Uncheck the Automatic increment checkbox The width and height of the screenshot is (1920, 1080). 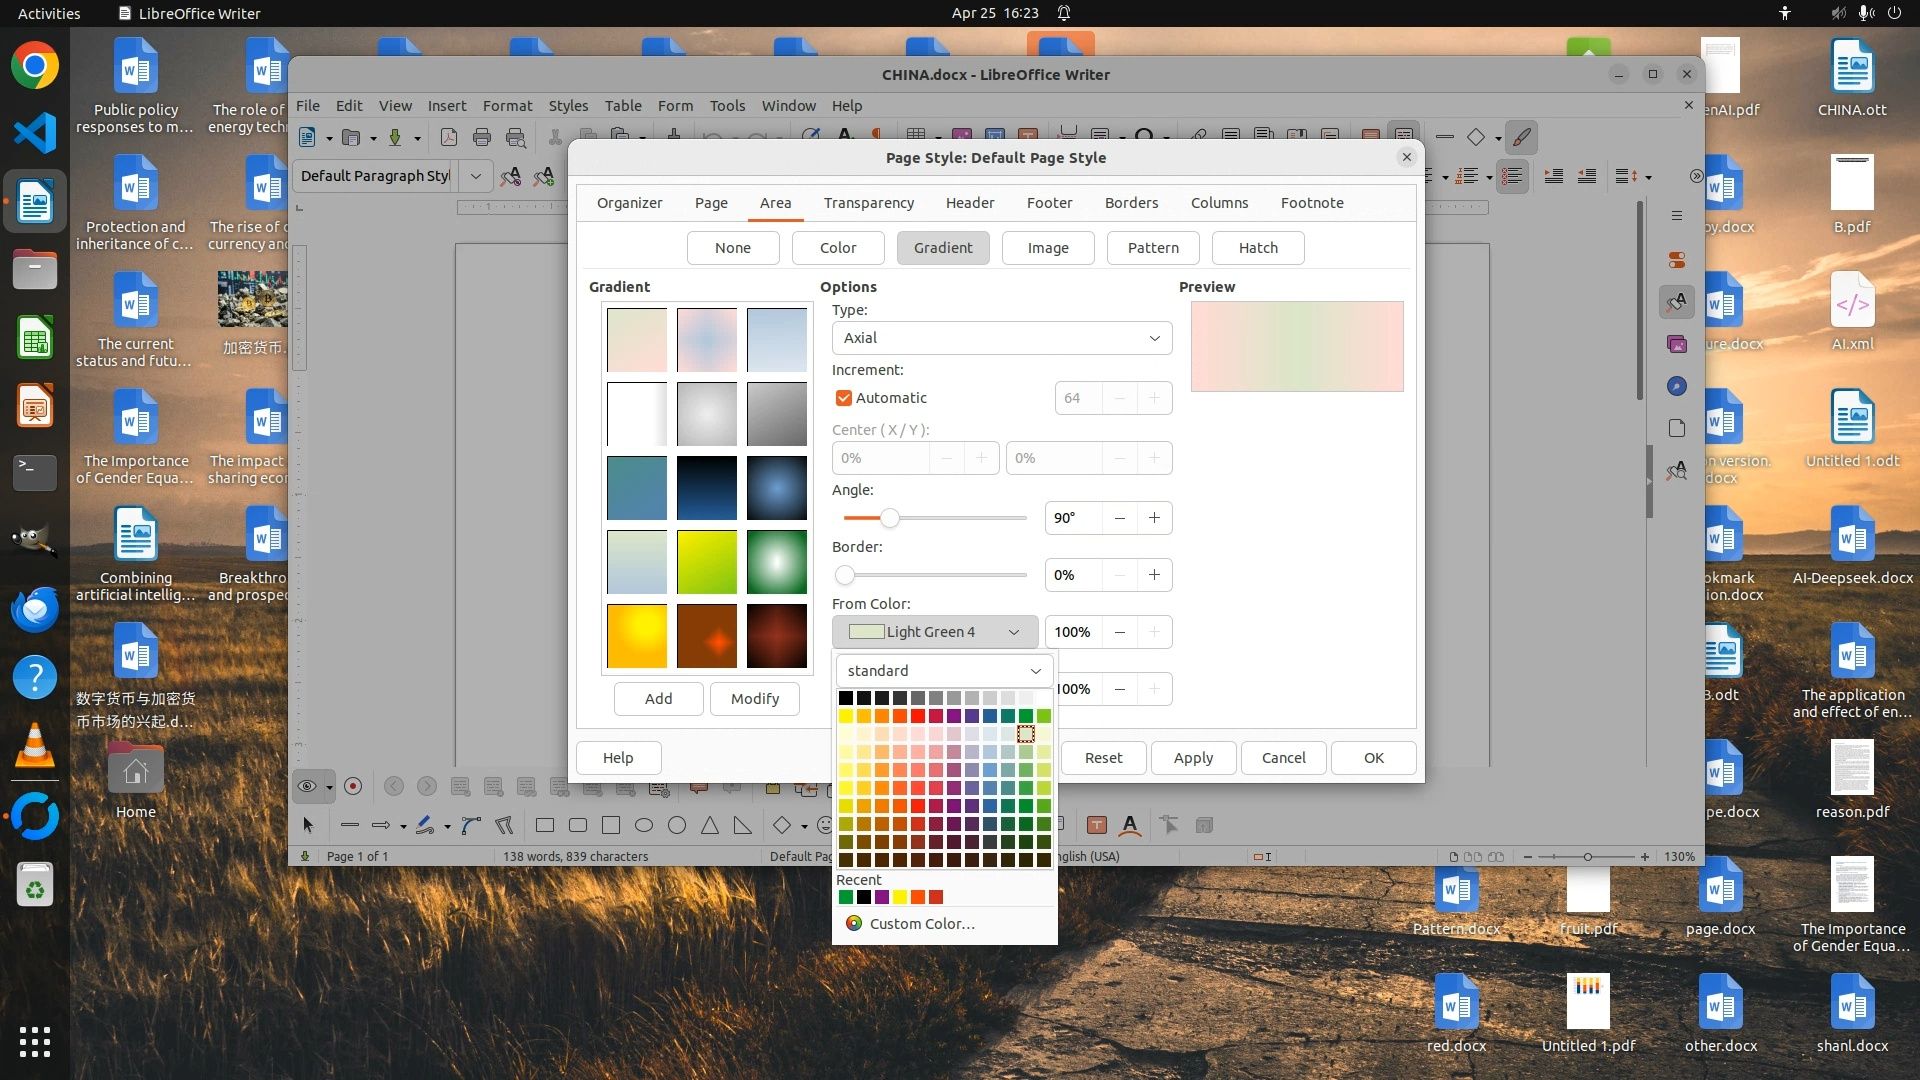(x=844, y=398)
